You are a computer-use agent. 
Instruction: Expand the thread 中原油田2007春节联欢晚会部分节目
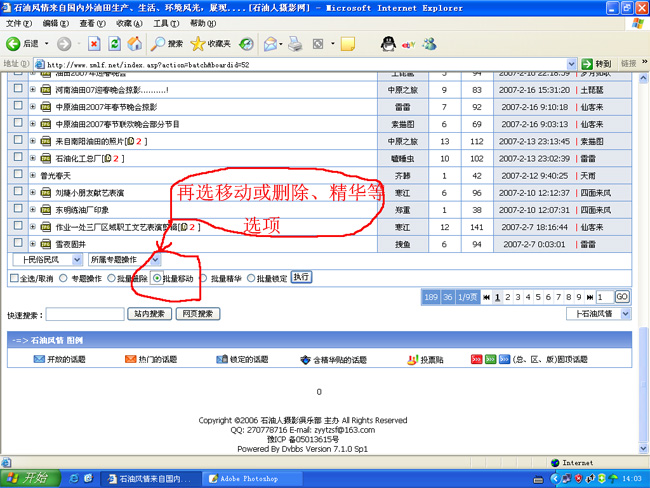pyautogui.click(x=33, y=124)
